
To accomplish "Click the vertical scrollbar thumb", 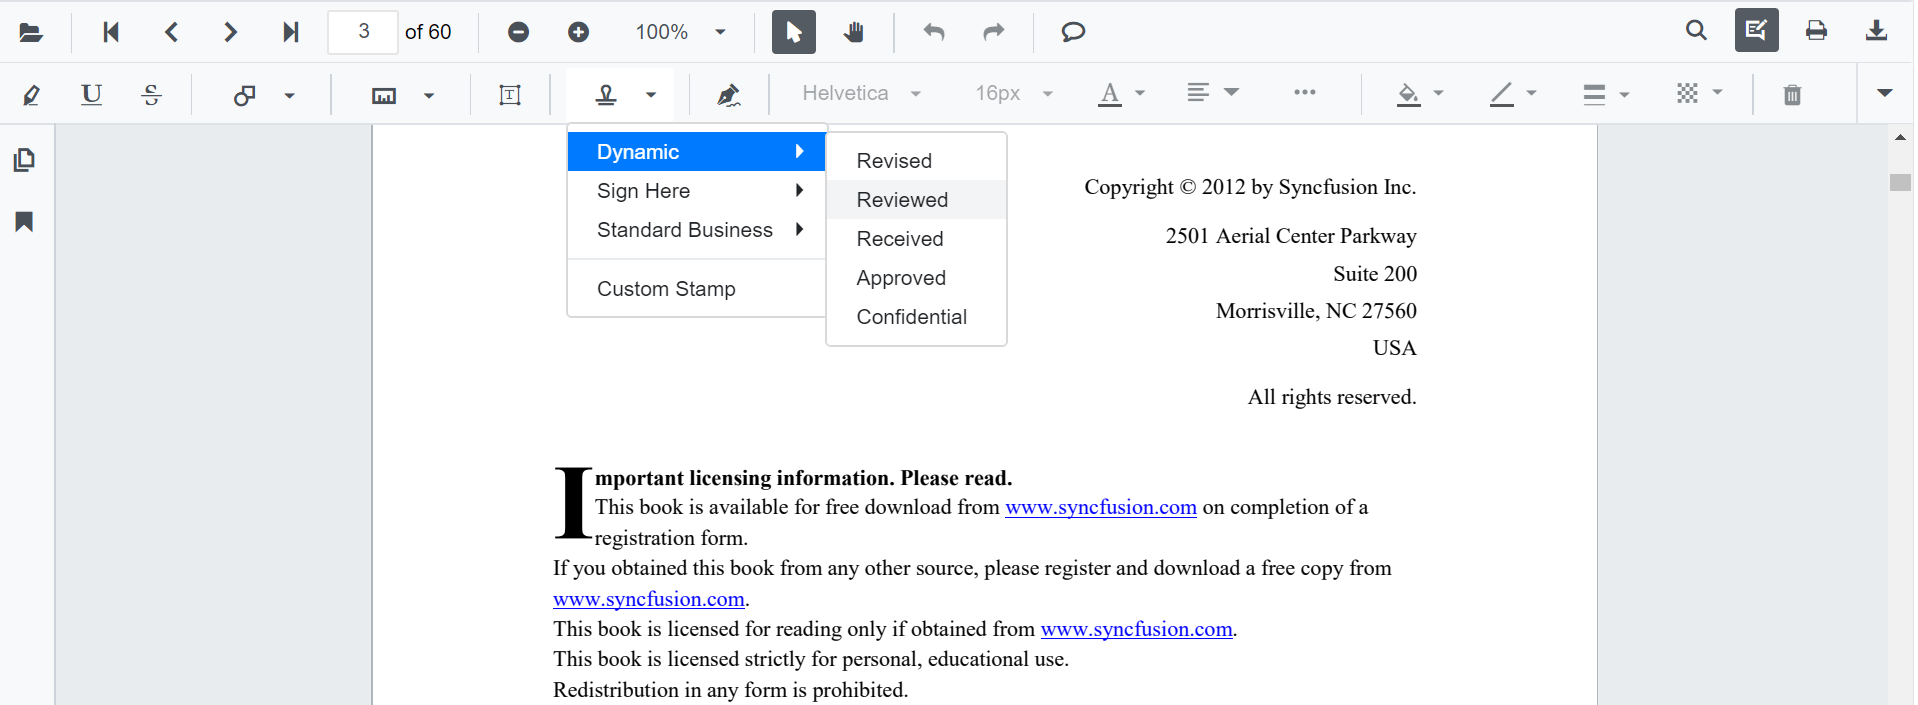I will [x=1900, y=182].
